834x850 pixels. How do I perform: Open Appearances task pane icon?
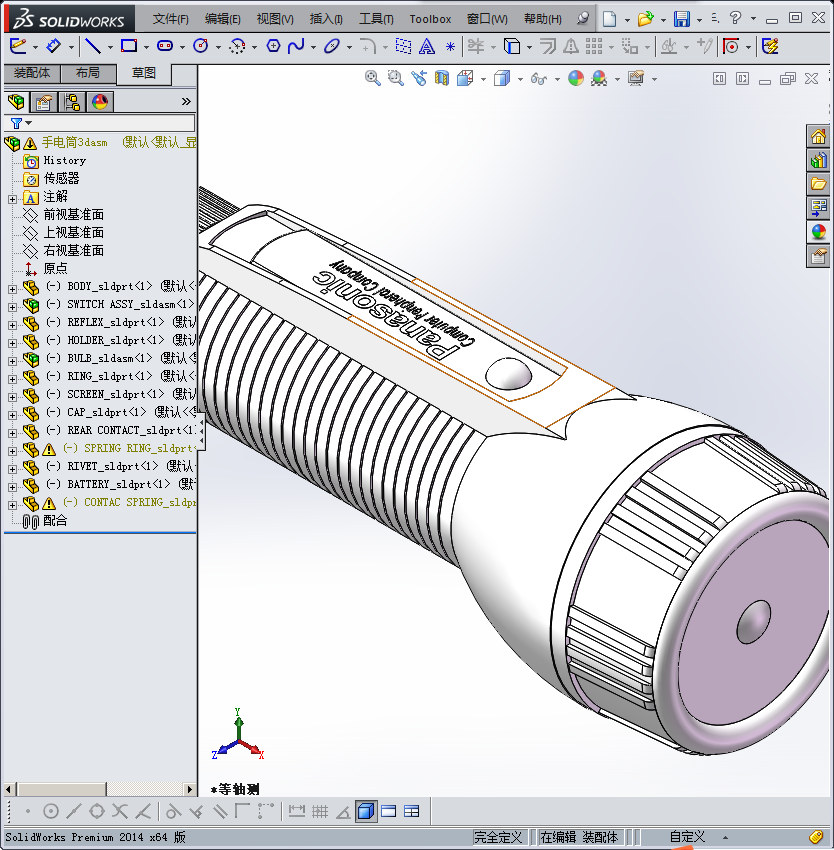[819, 232]
